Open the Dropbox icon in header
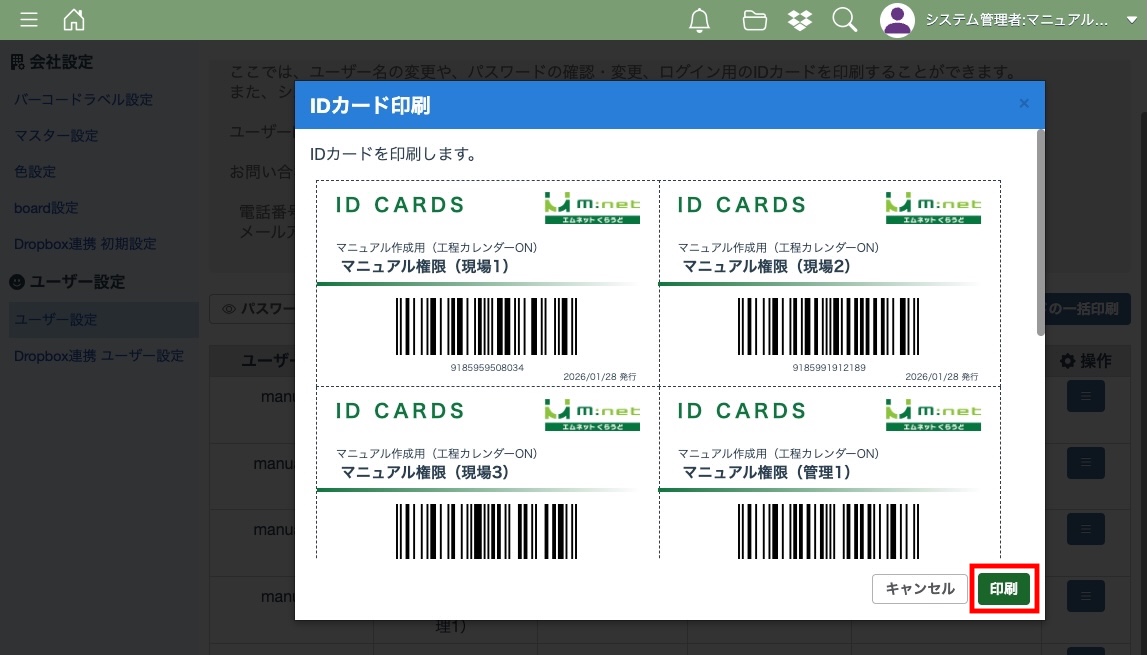The height and width of the screenshot is (655, 1147). coord(800,20)
